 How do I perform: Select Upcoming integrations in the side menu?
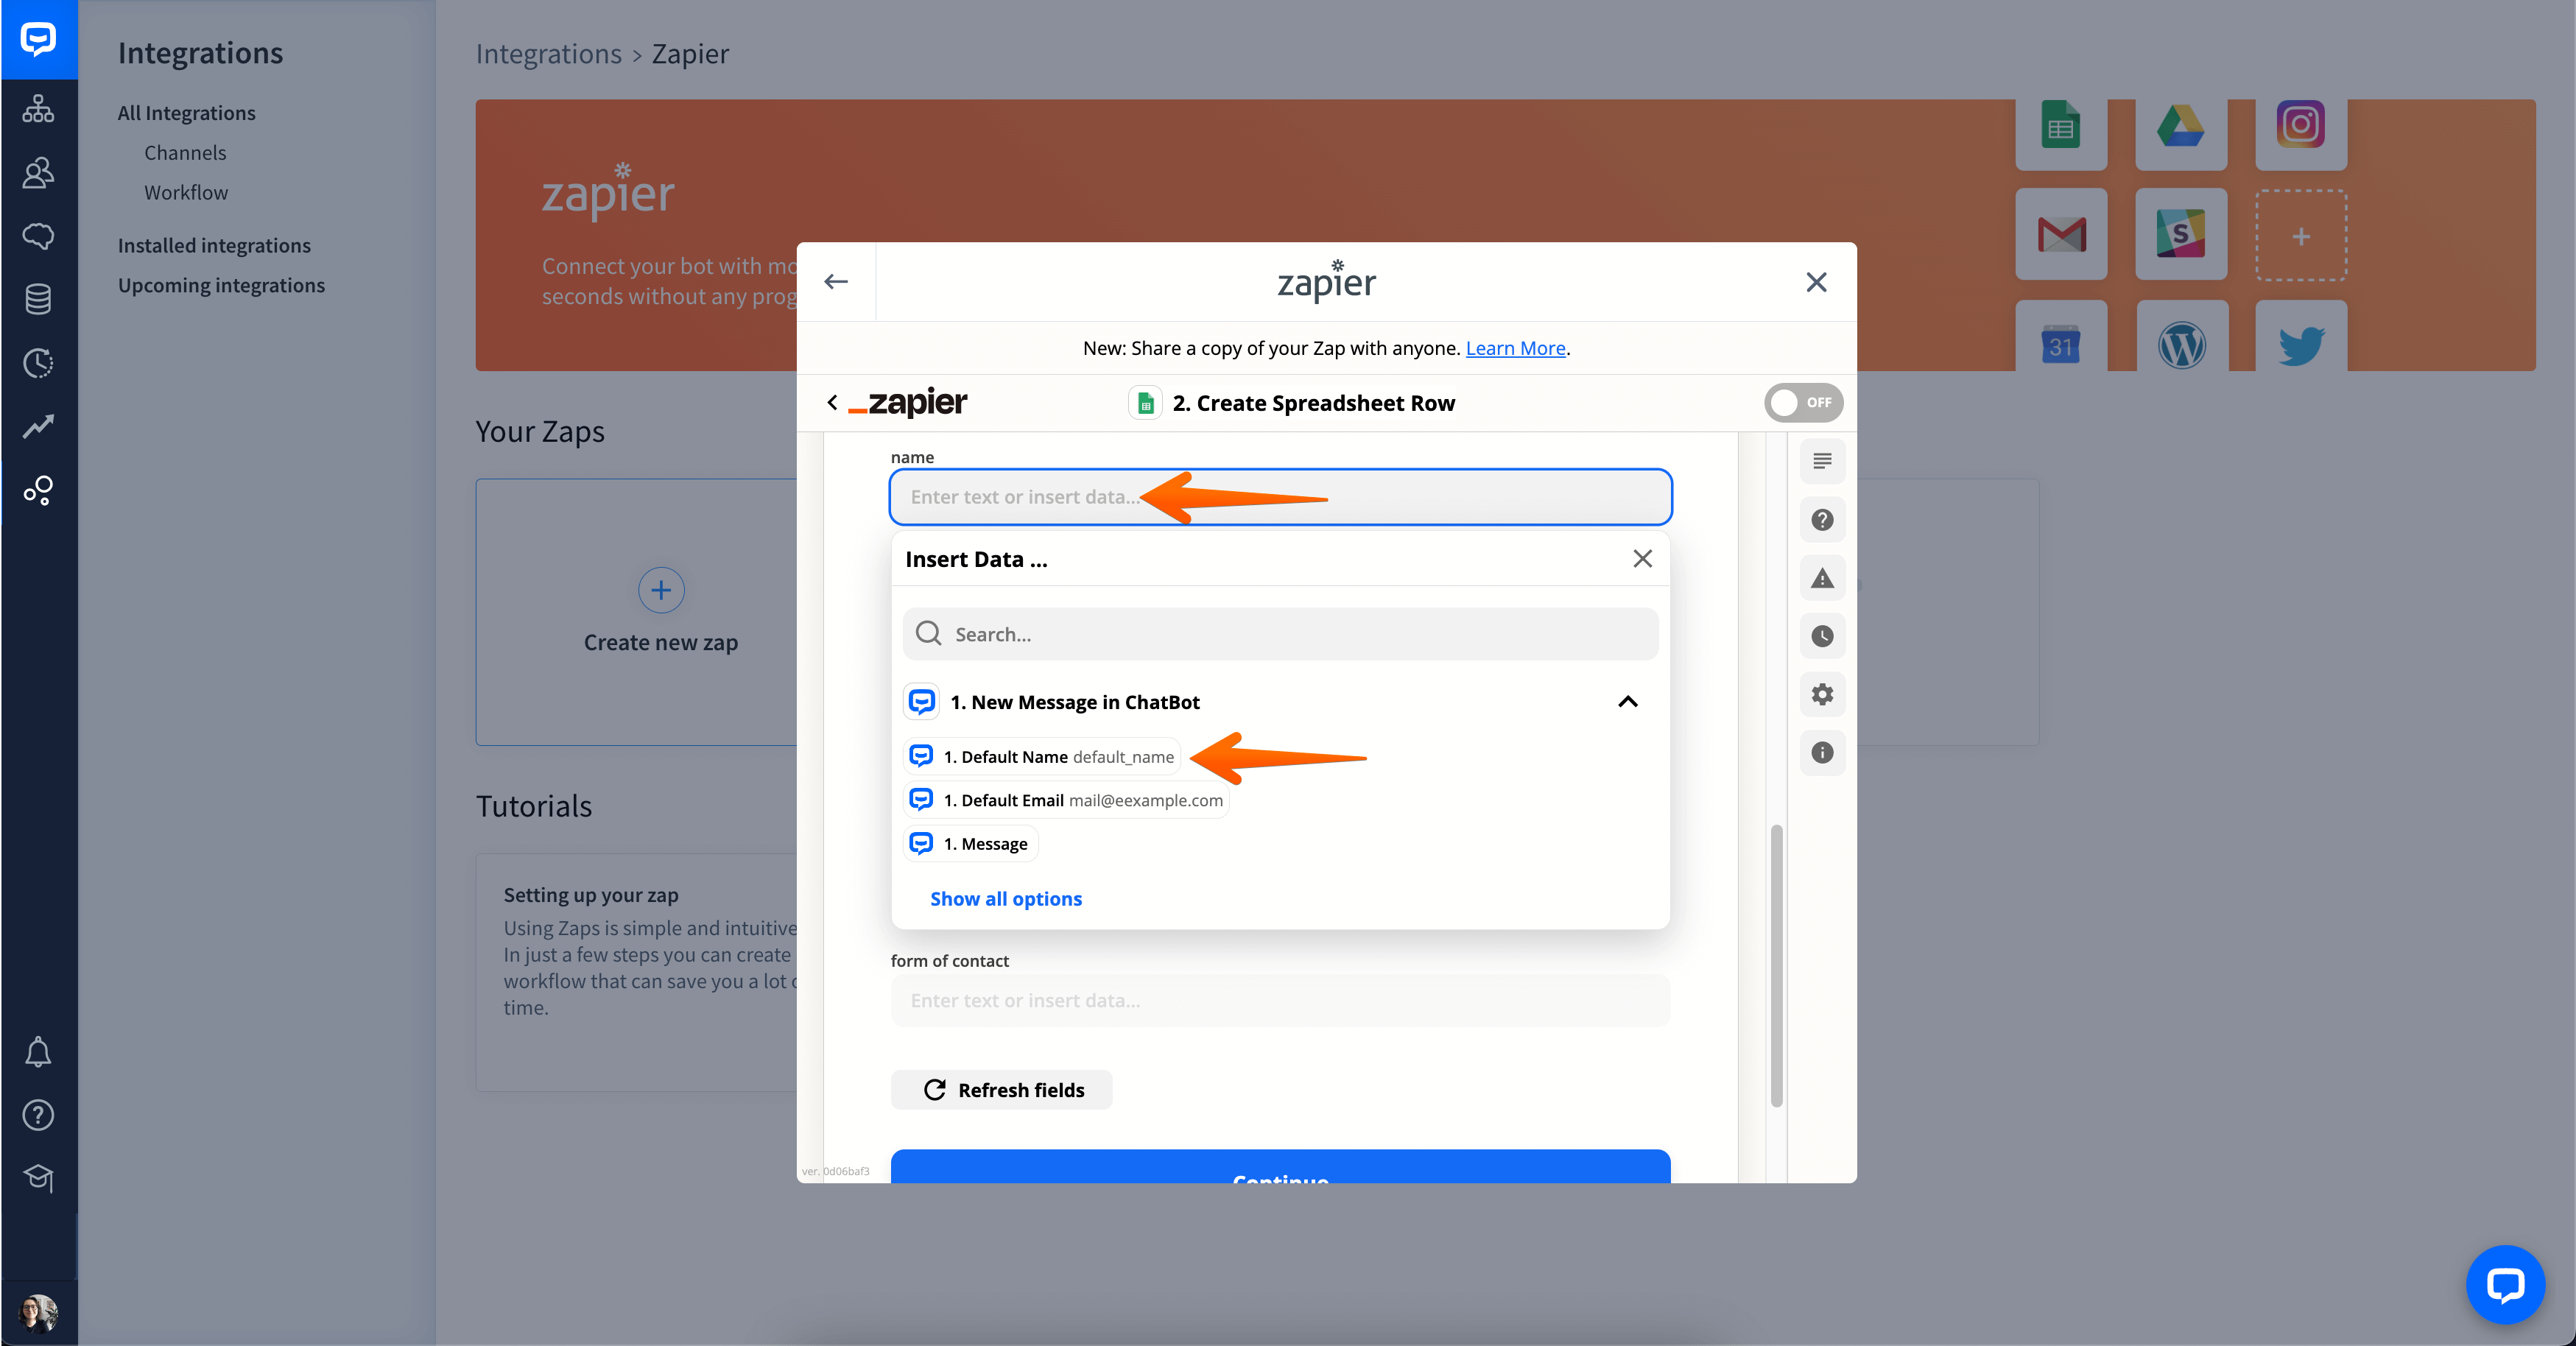tap(221, 286)
